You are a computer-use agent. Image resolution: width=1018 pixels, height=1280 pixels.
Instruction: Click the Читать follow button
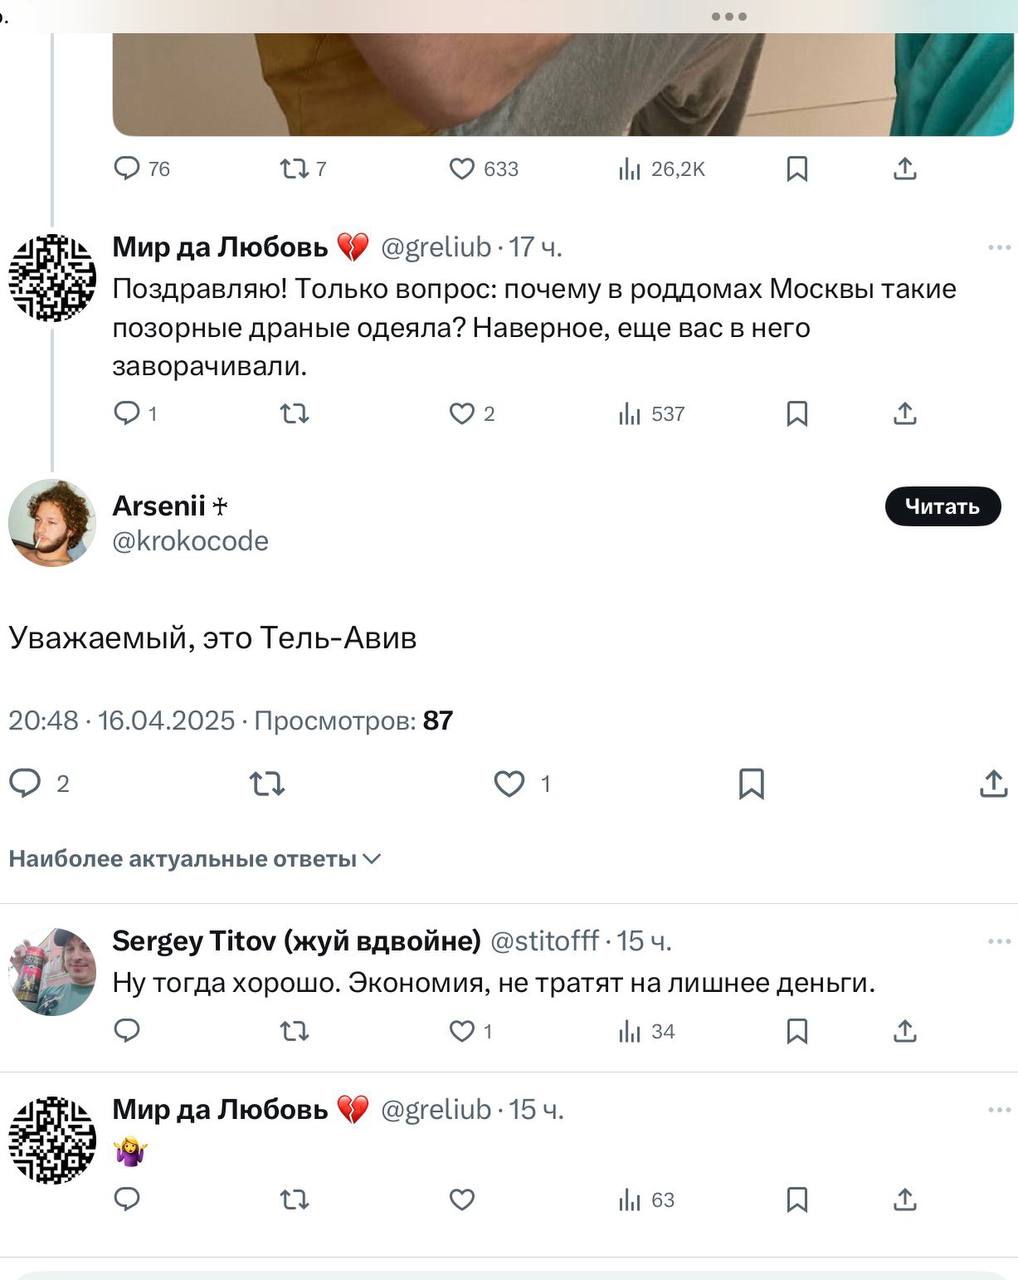942,507
